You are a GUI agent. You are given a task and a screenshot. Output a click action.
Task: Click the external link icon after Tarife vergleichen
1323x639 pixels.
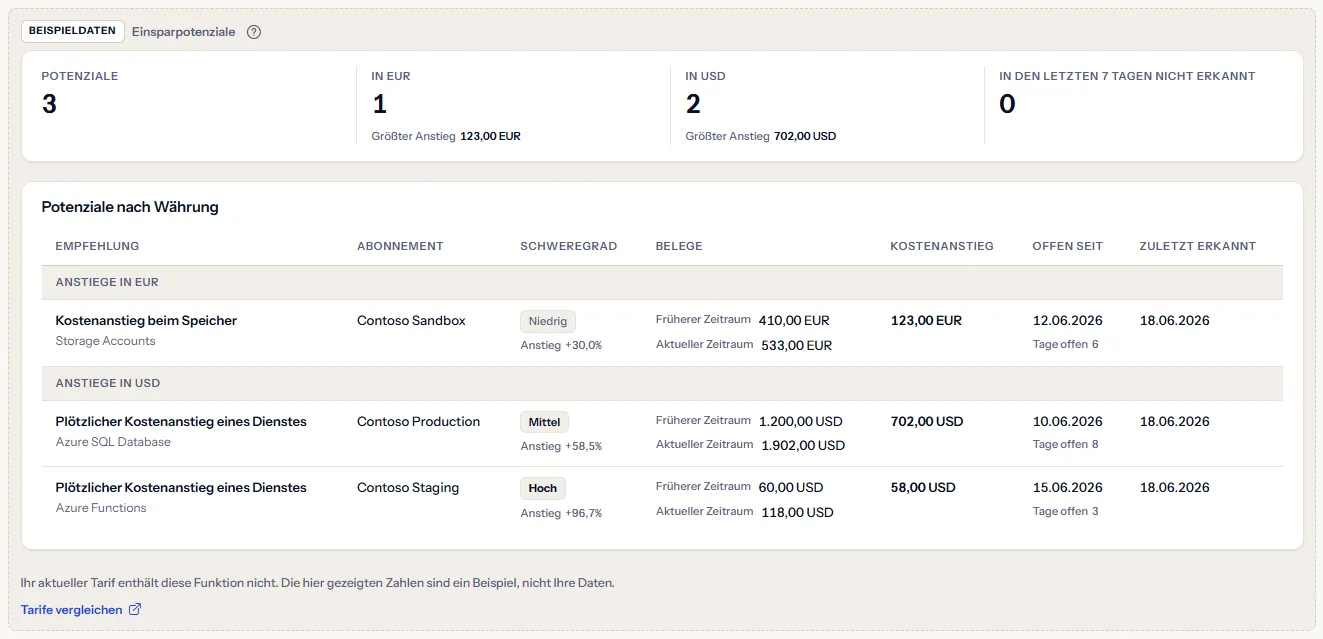pyautogui.click(x=135, y=610)
